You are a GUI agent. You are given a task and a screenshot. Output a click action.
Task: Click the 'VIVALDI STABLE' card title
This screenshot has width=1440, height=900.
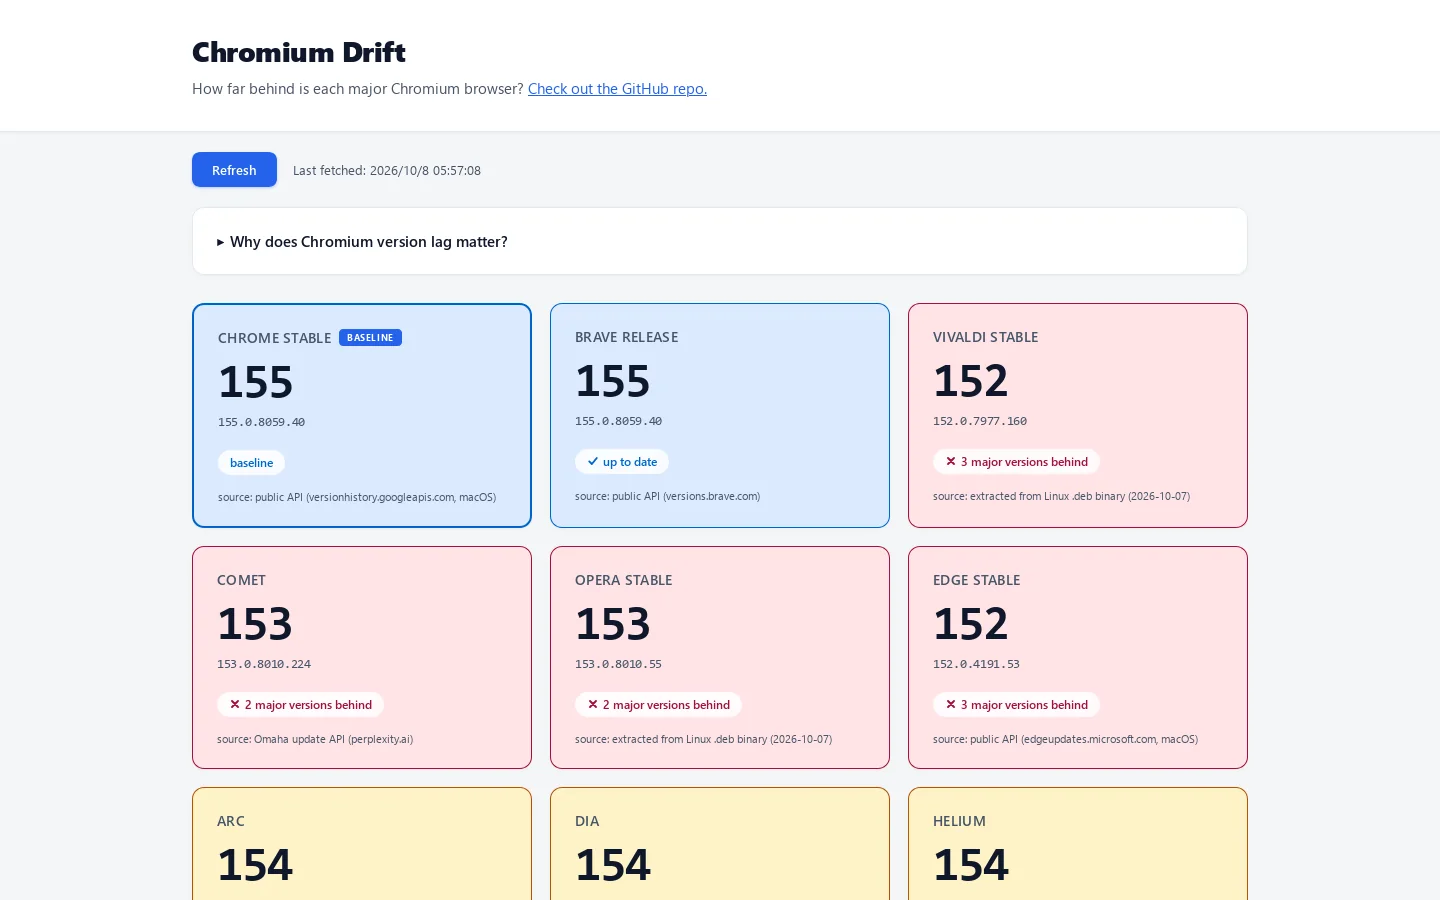[x=985, y=337]
